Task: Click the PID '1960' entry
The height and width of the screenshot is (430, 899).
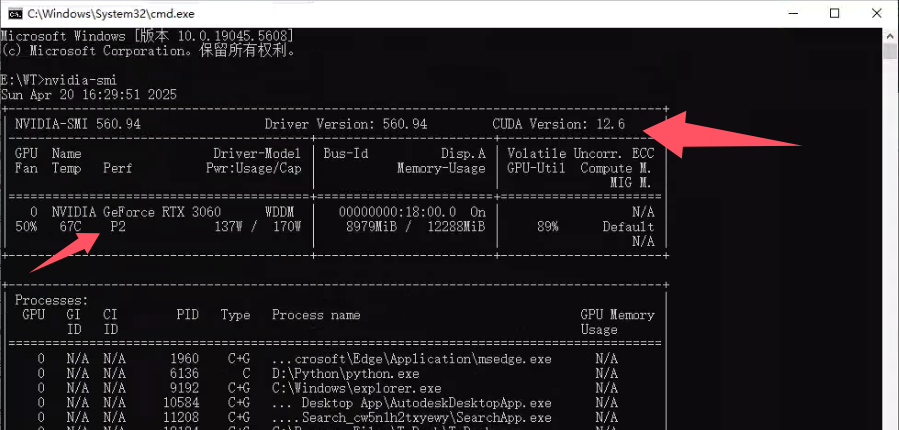Action: 184,359
